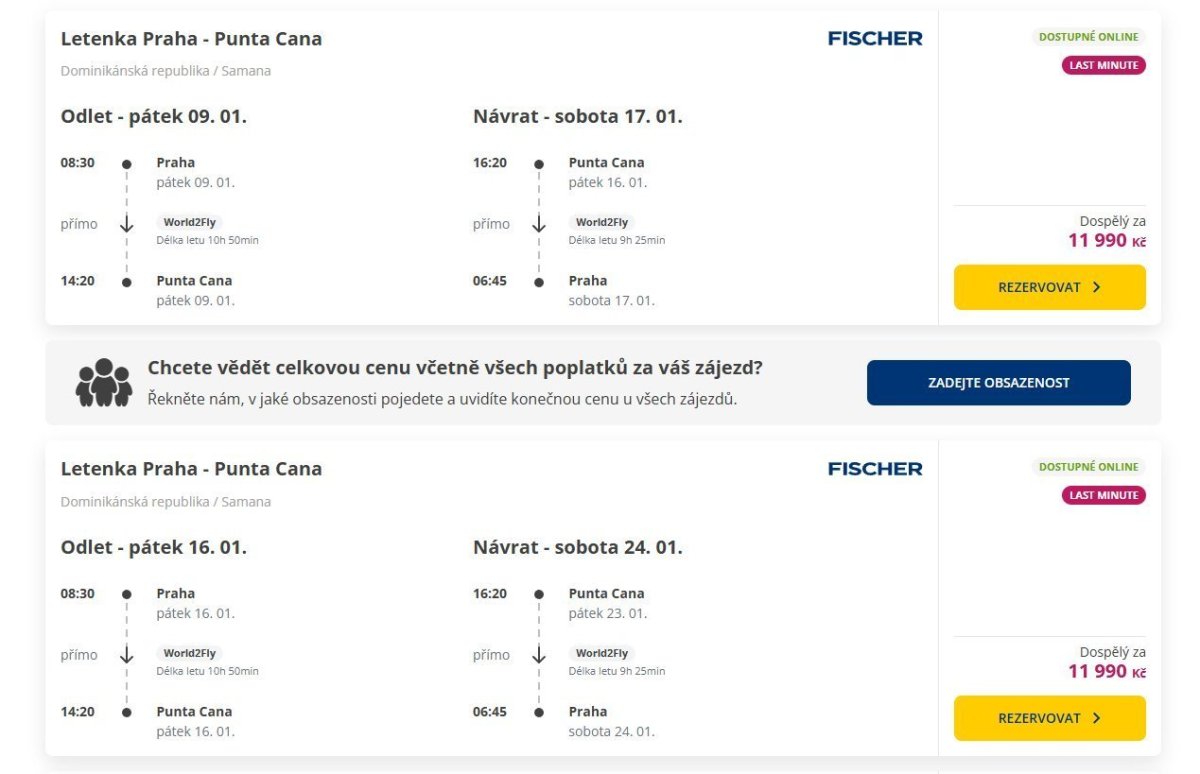
Task: Open the second Letenka Praha - Punta Cana title
Action: (191, 469)
